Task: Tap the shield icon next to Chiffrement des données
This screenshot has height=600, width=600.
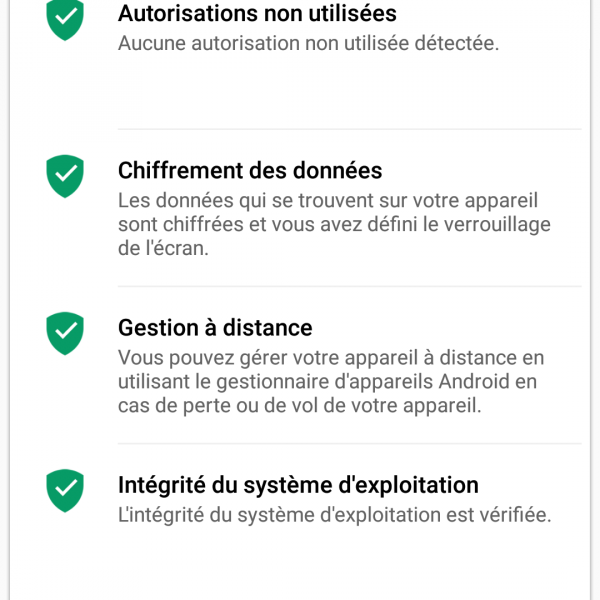Action: point(66,175)
